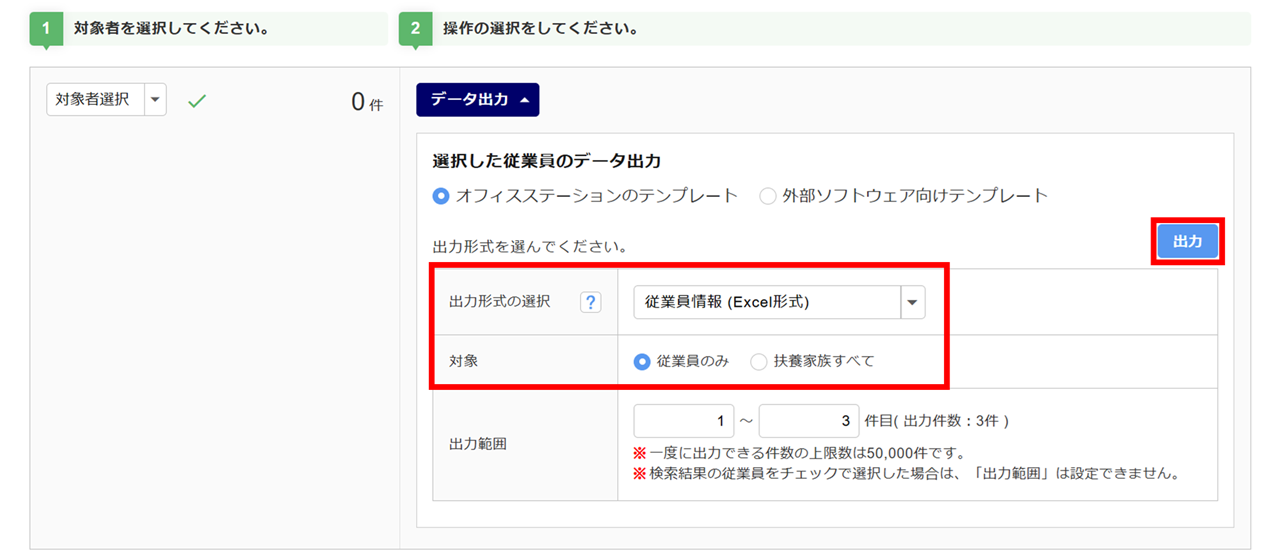Click the 出力形式の選択 row label

point(500,302)
